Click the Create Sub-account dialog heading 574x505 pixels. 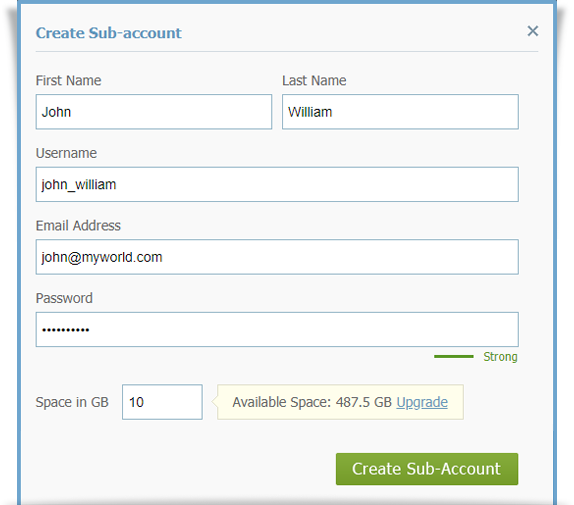click(x=109, y=33)
